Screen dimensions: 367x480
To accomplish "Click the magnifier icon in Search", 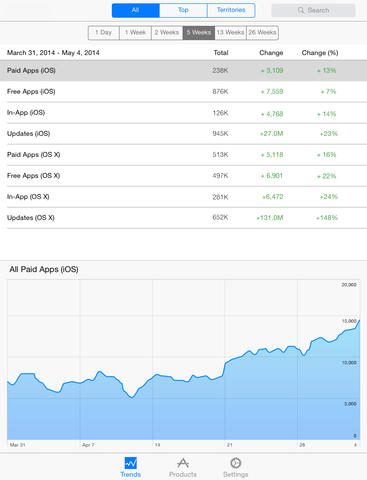I will pyautogui.click(x=301, y=10).
